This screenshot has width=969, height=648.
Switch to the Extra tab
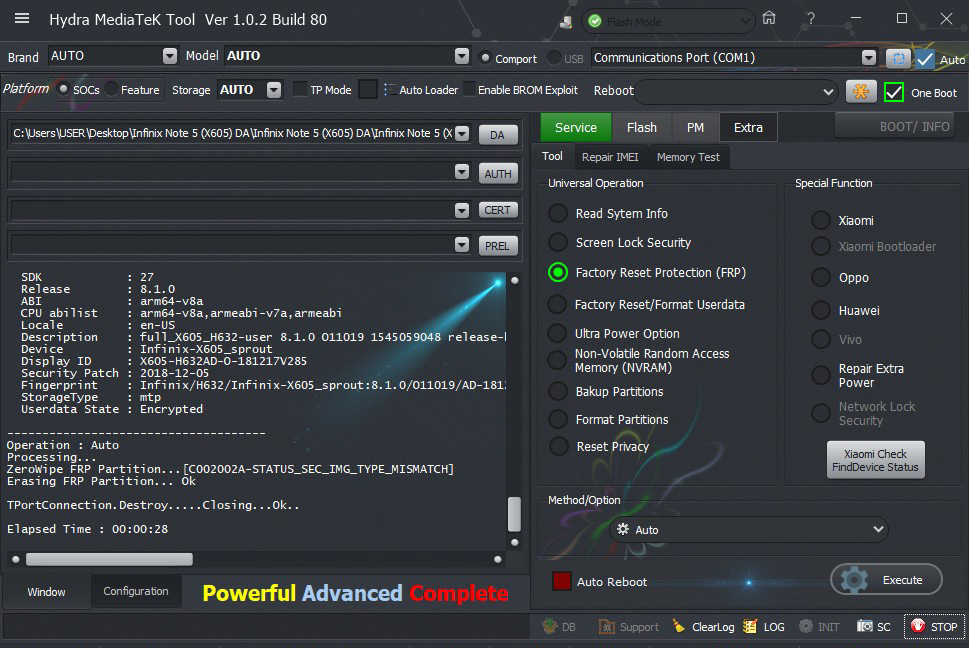748,127
